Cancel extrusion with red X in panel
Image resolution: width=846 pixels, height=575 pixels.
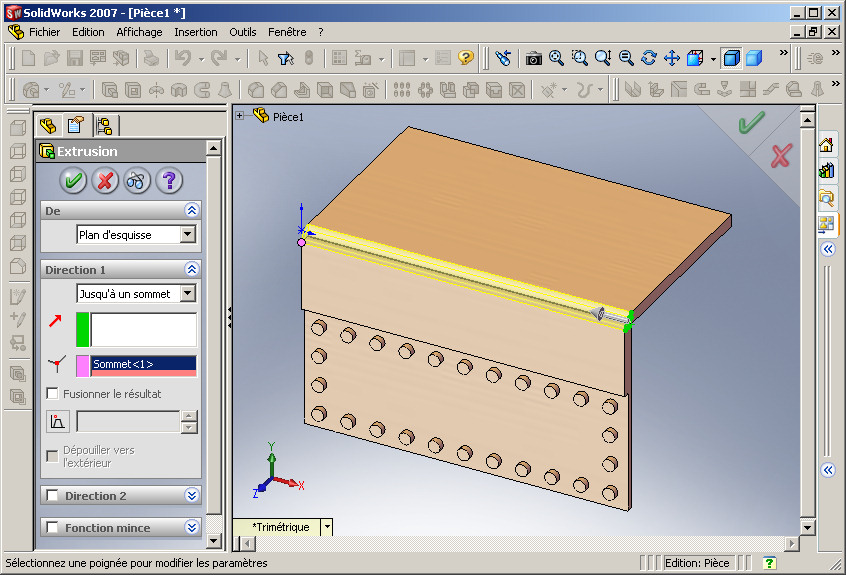(105, 180)
